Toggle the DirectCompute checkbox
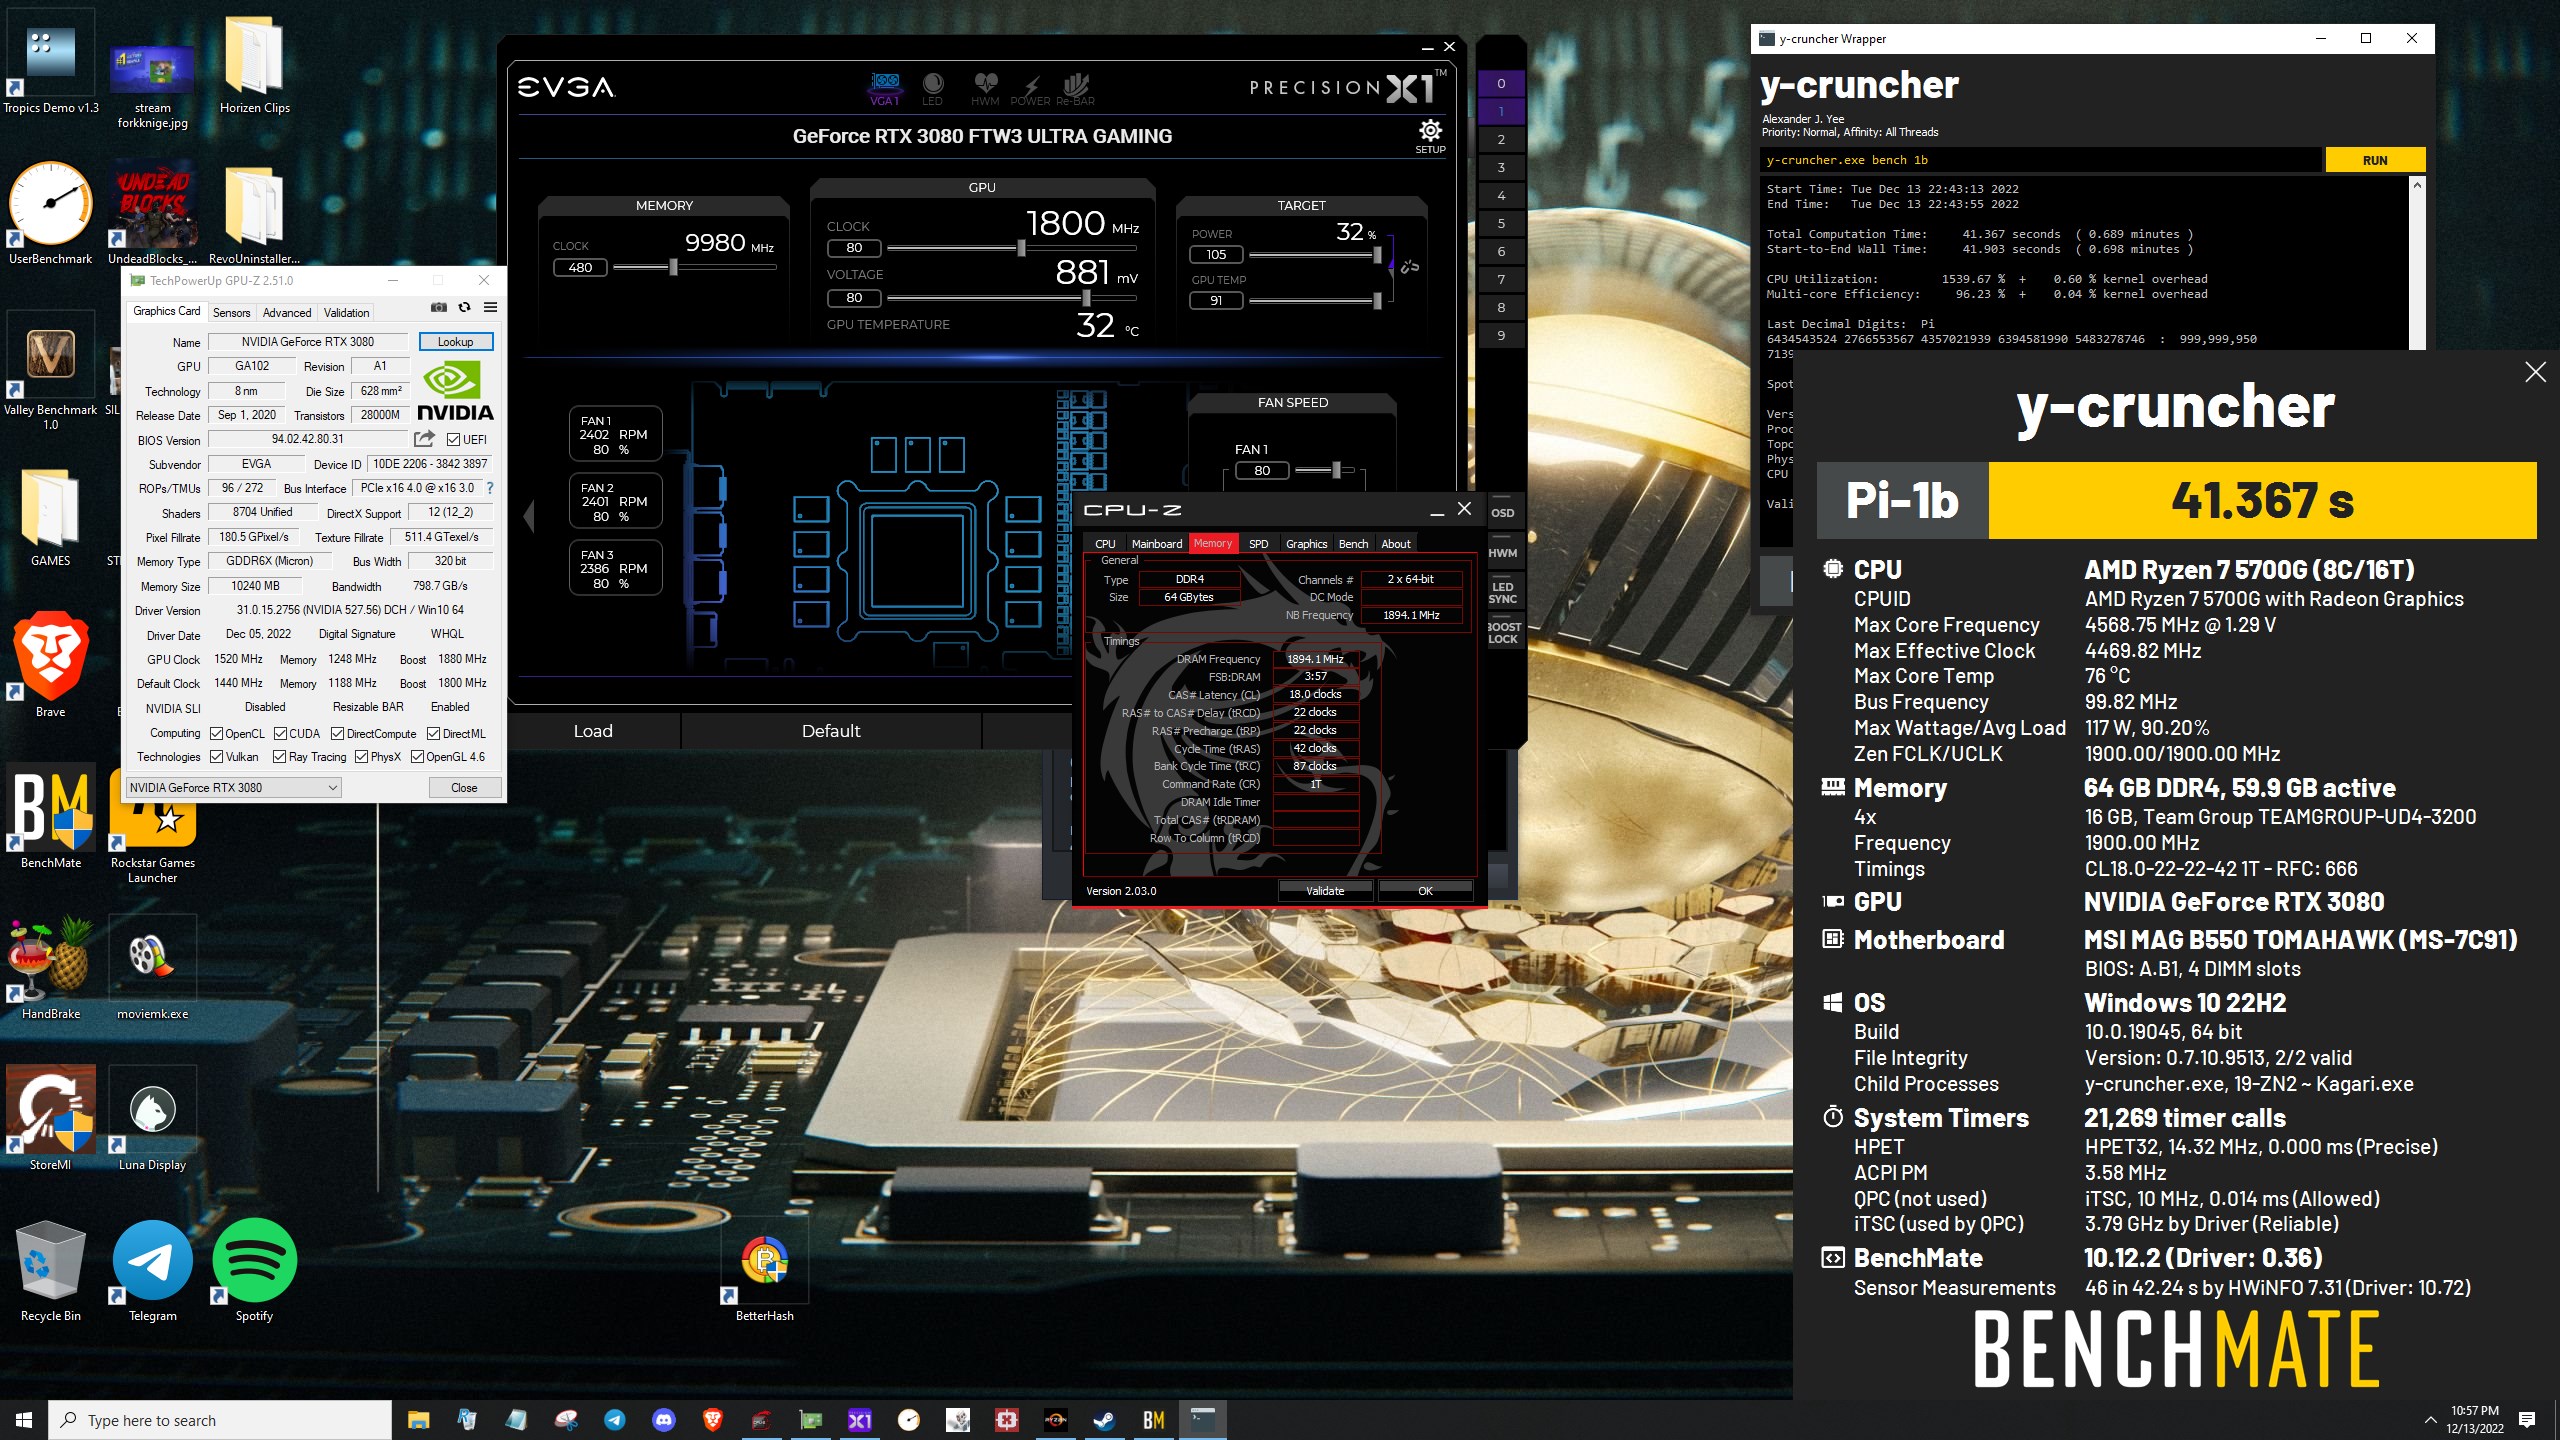 (x=338, y=734)
